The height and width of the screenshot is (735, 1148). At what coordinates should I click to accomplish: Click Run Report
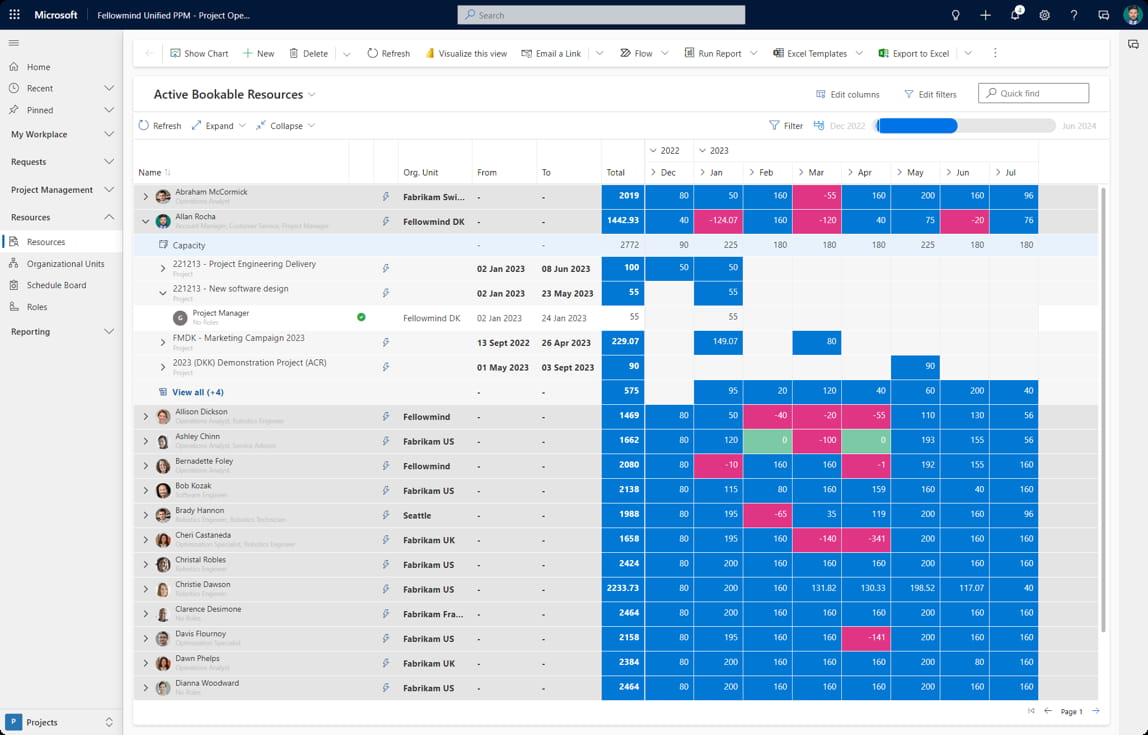[712, 53]
